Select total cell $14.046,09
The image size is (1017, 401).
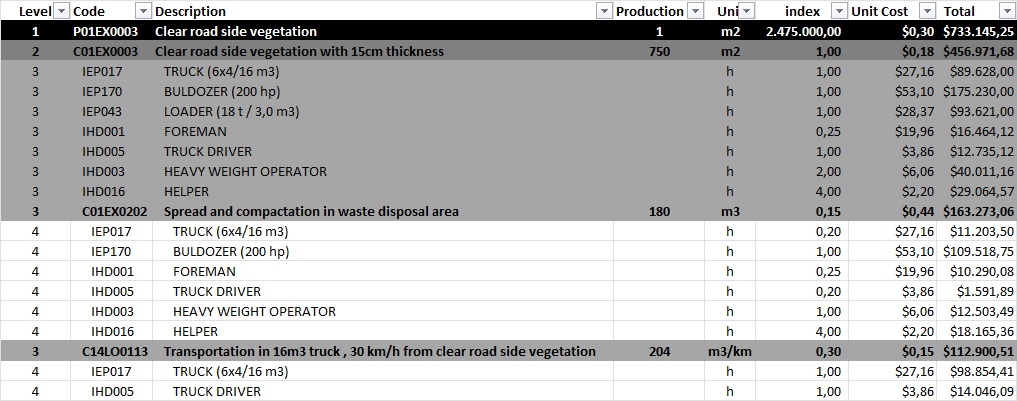pyautogui.click(x=982, y=392)
